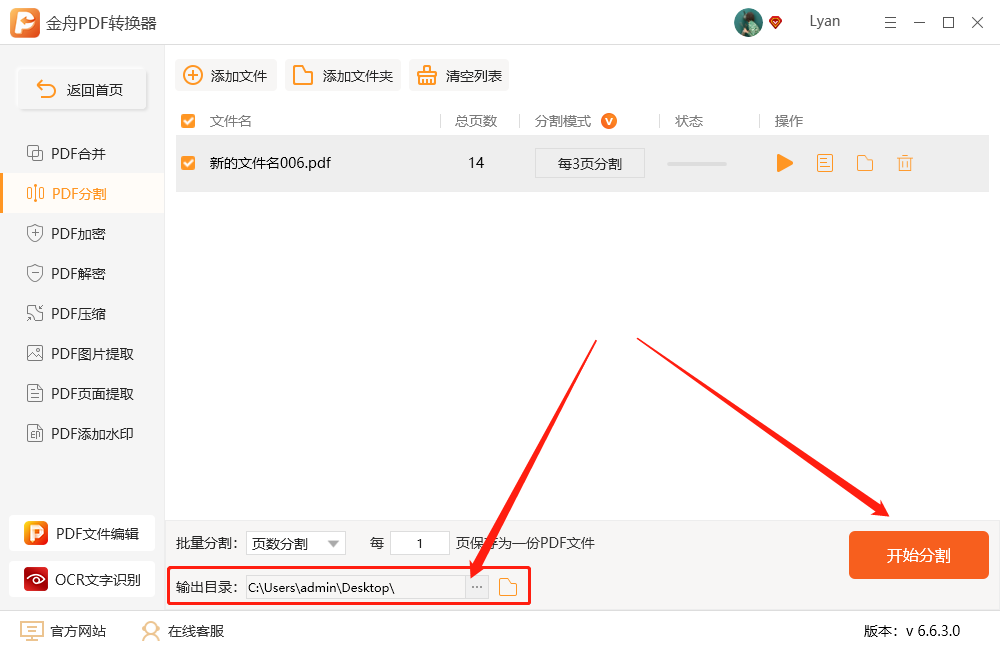Click the file progress bar in 状态 column

pyautogui.click(x=696, y=164)
